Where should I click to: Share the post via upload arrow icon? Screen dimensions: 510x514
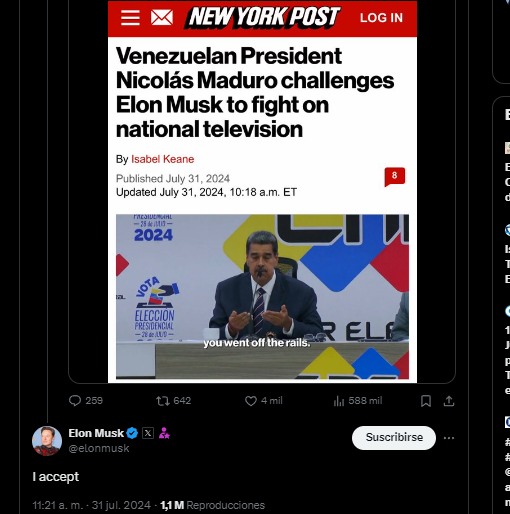click(449, 401)
